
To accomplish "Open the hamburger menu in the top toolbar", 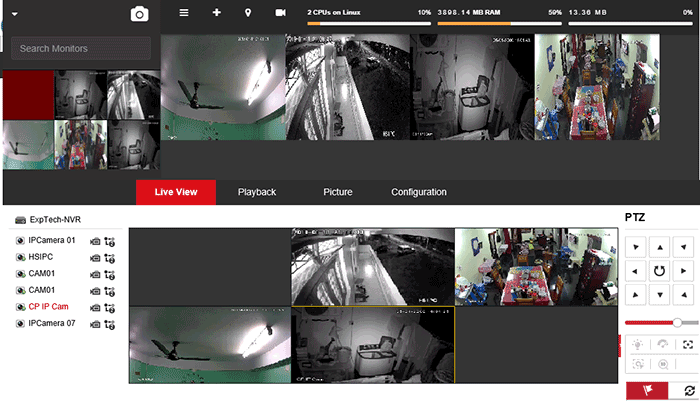I will pos(183,13).
